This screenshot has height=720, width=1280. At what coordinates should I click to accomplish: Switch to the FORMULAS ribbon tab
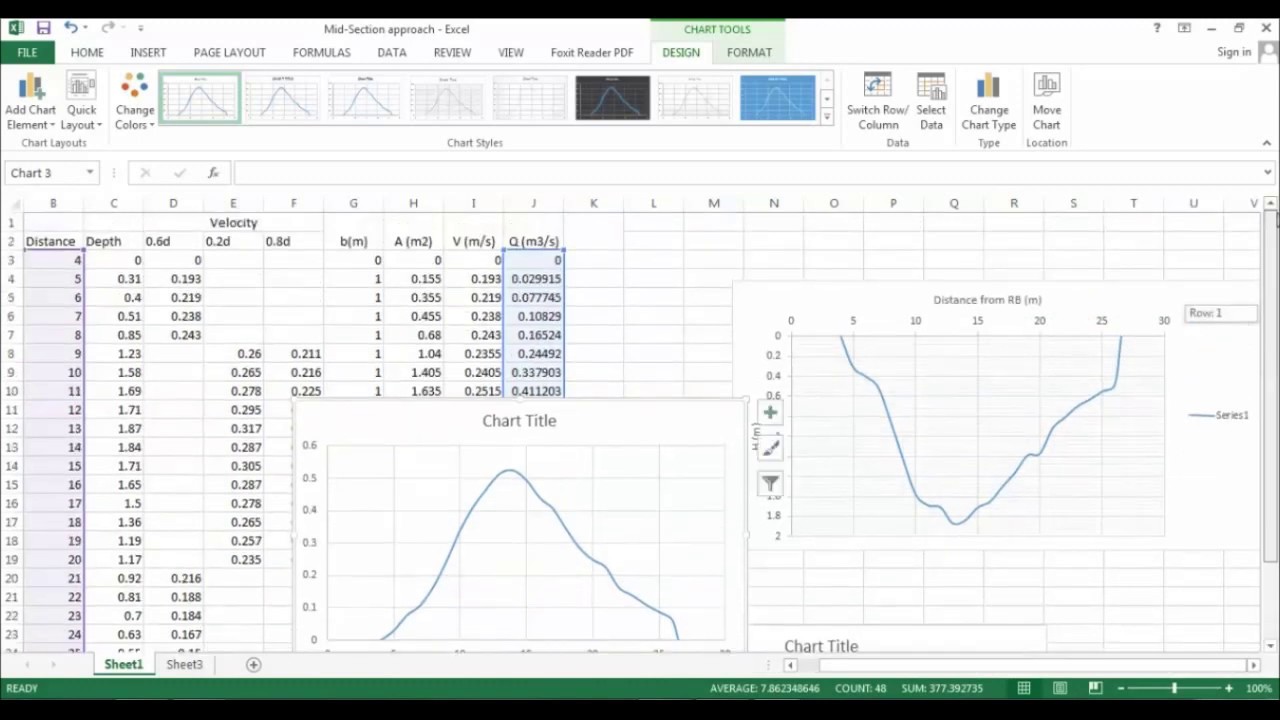pos(321,52)
